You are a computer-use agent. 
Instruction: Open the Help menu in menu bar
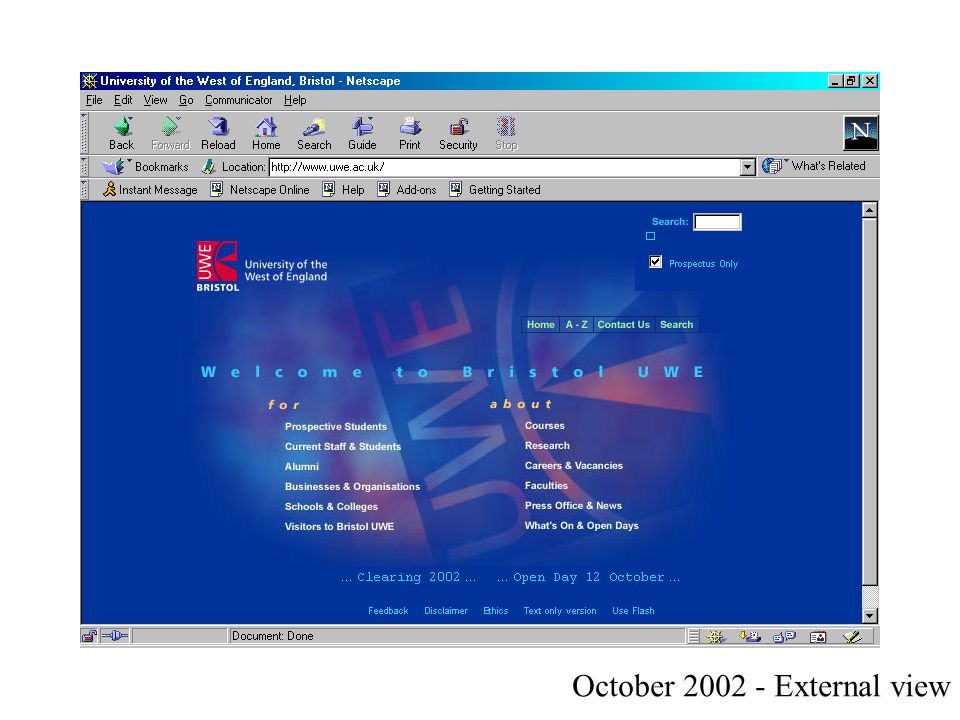(294, 100)
